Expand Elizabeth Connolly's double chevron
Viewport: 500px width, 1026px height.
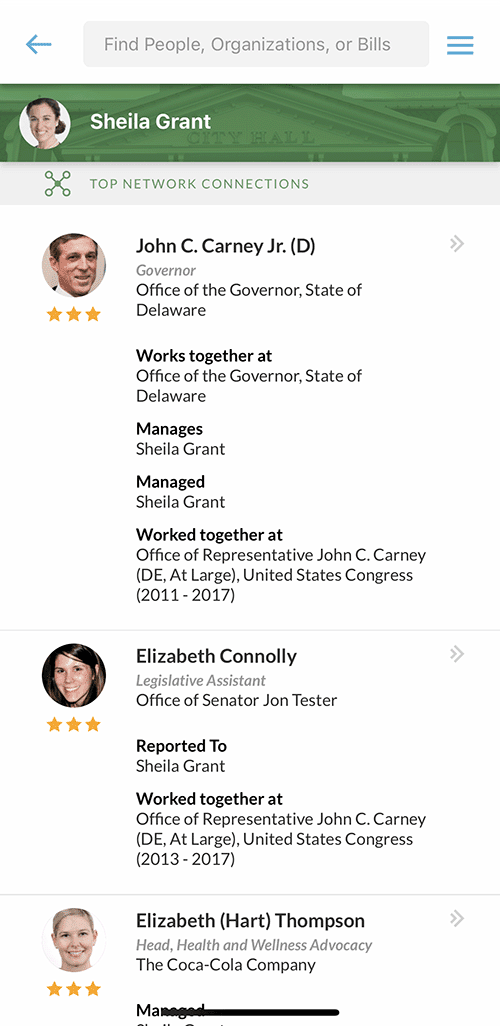coord(457,654)
